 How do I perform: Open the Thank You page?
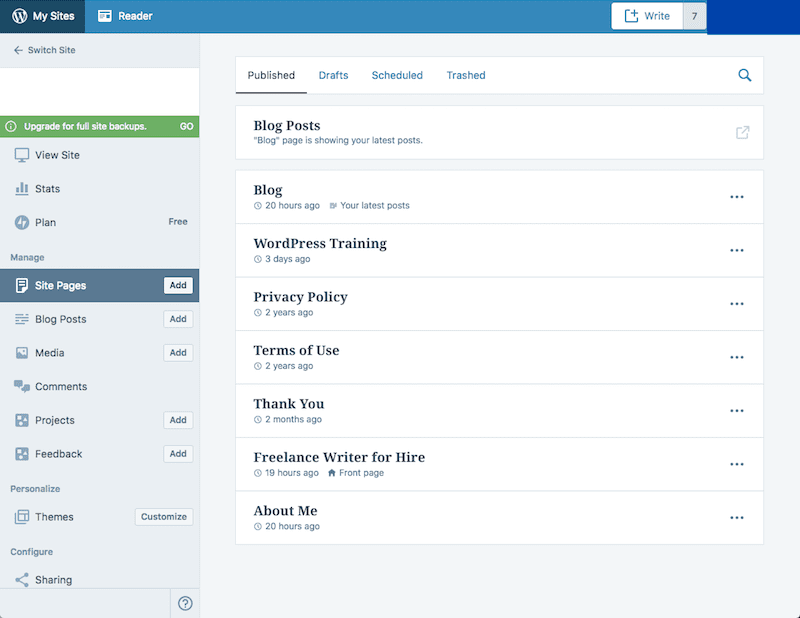(x=289, y=404)
